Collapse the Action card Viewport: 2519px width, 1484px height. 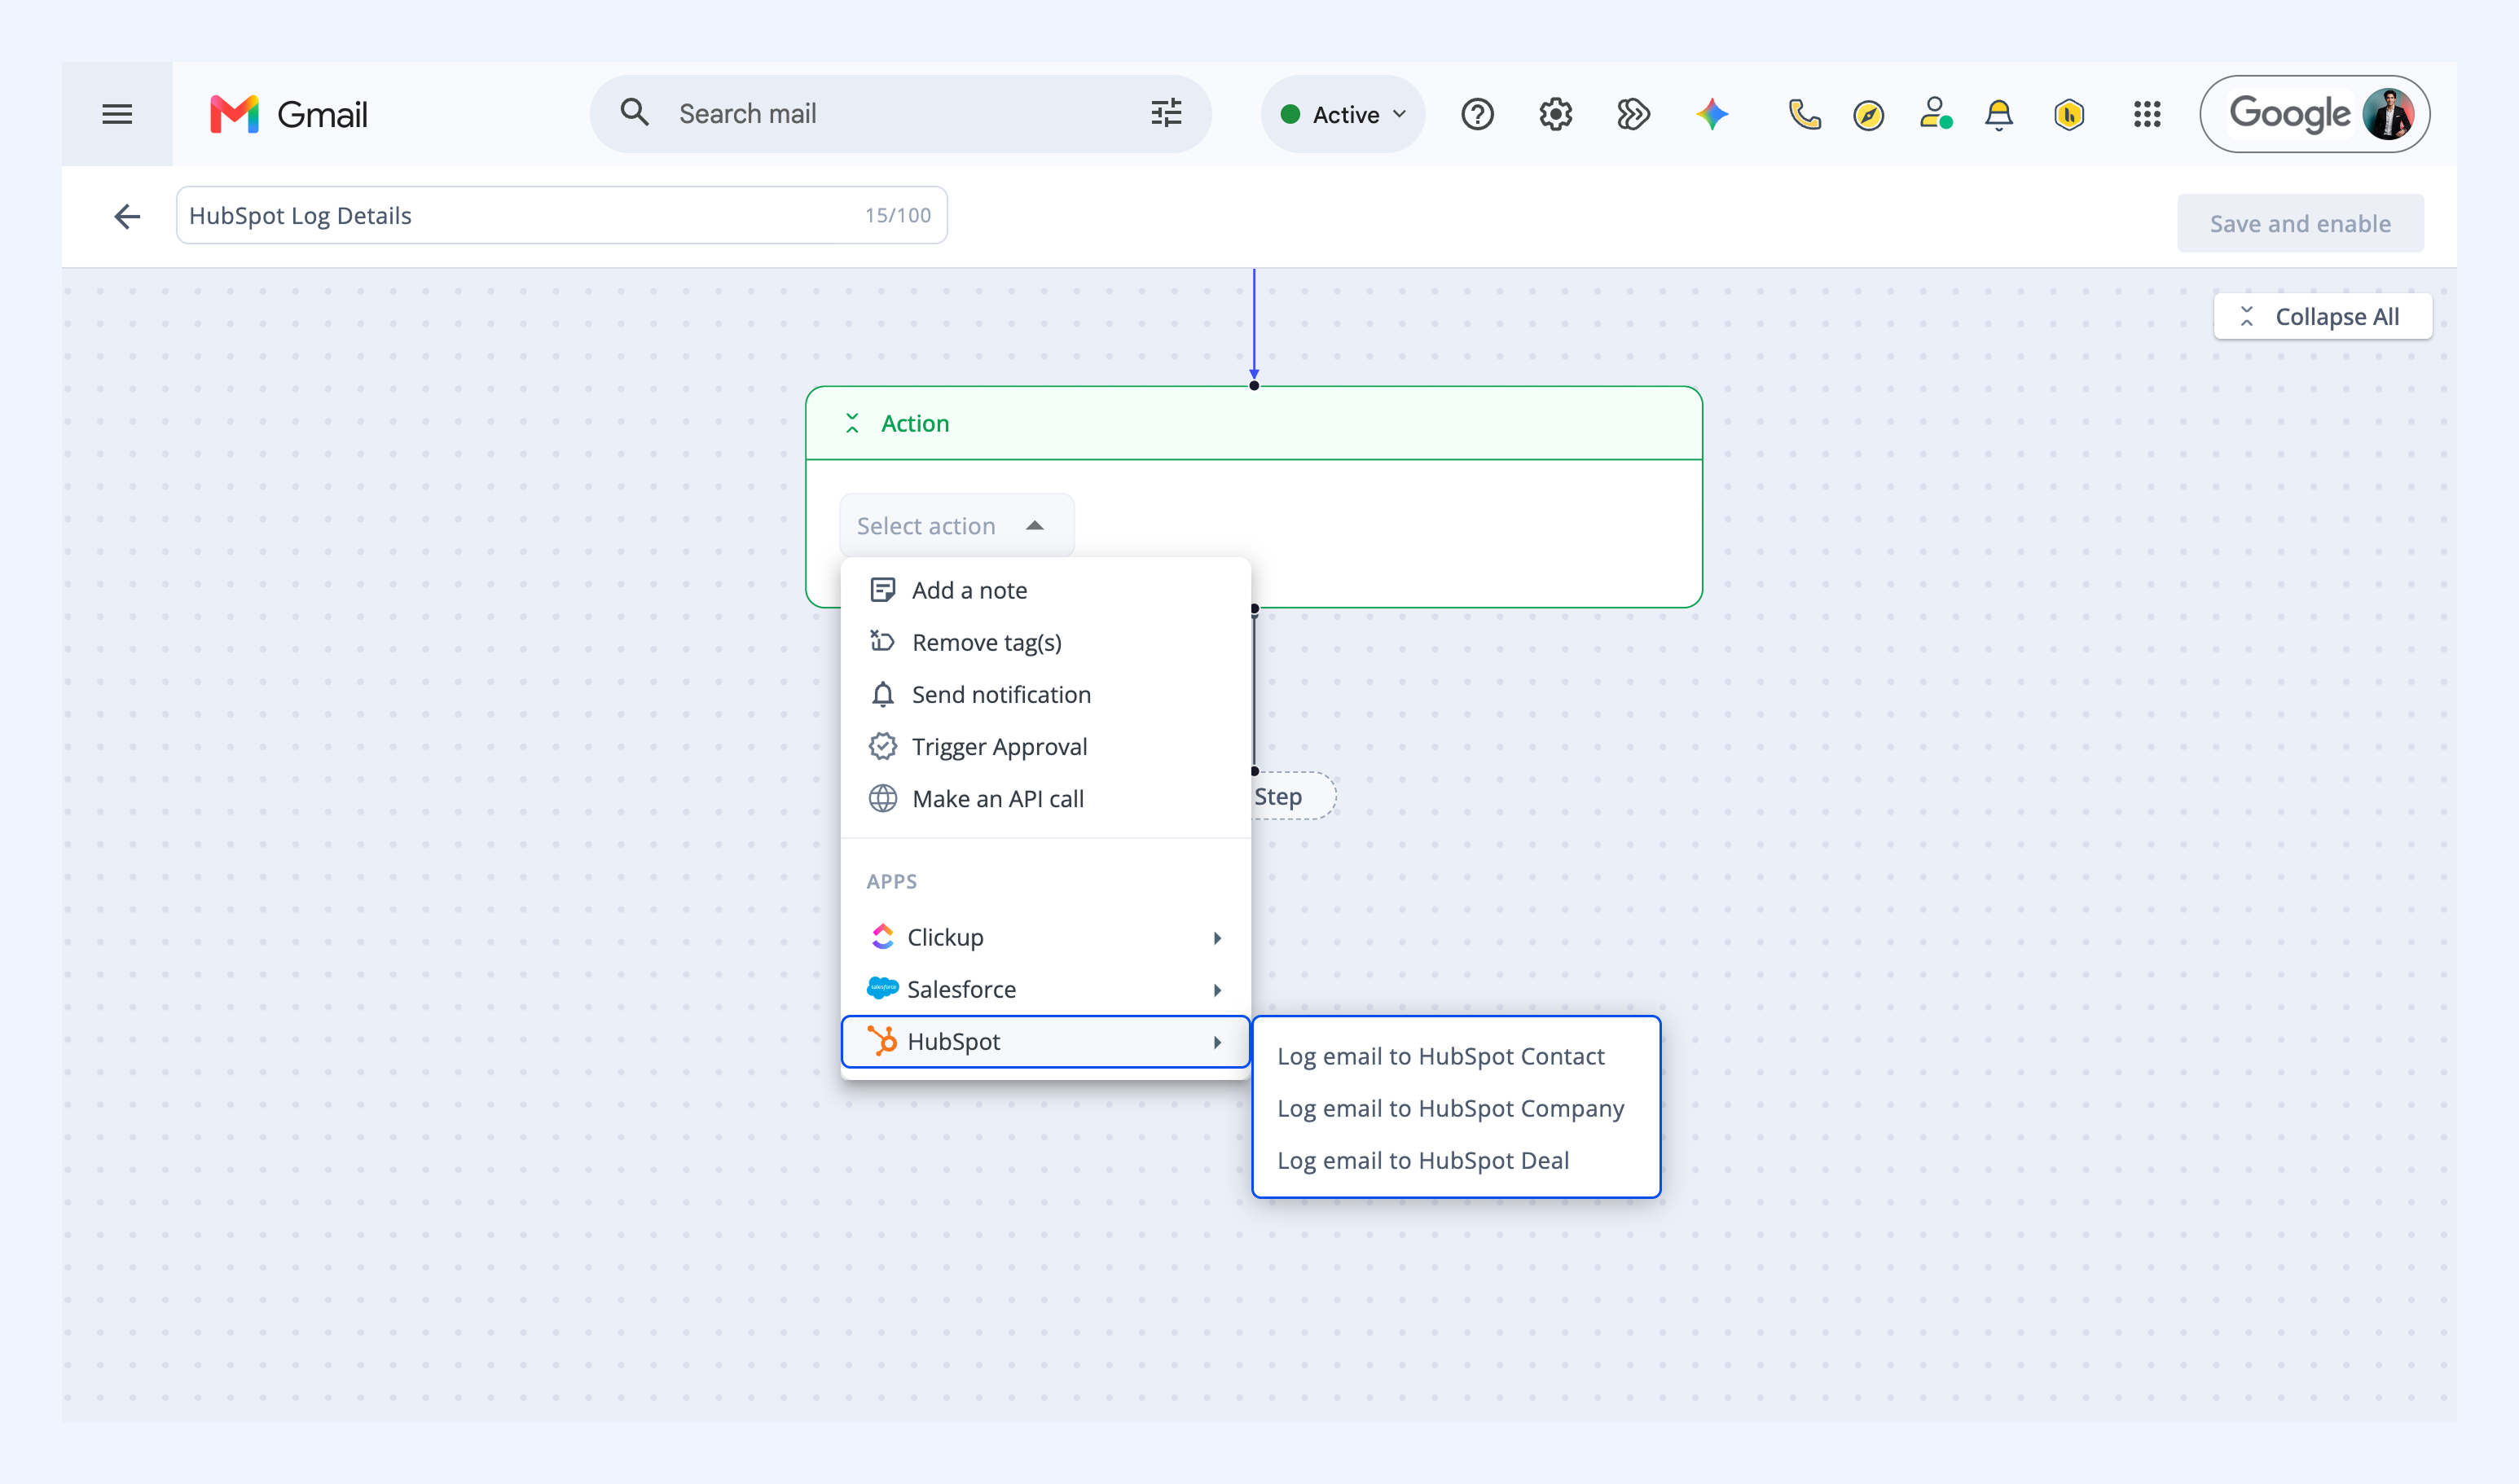point(852,423)
